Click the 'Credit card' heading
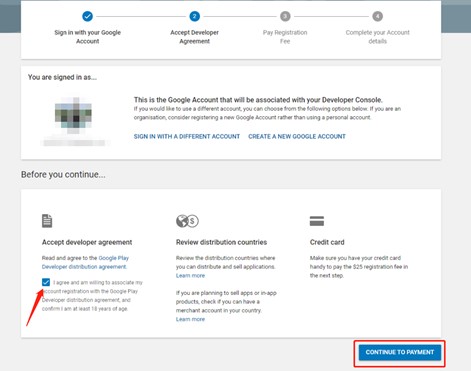This screenshot has width=471, height=371. click(x=327, y=242)
